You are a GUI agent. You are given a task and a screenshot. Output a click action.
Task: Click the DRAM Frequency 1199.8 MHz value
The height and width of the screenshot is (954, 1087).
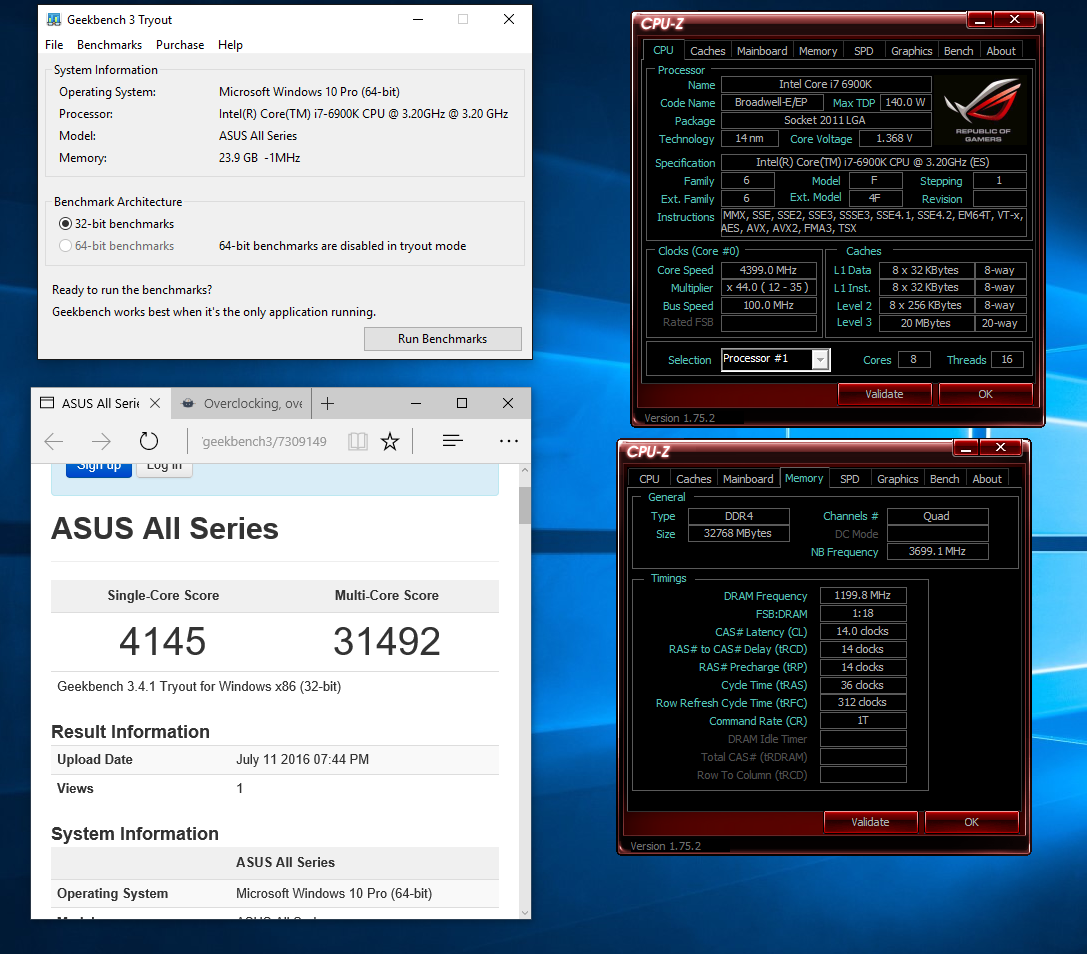click(863, 596)
